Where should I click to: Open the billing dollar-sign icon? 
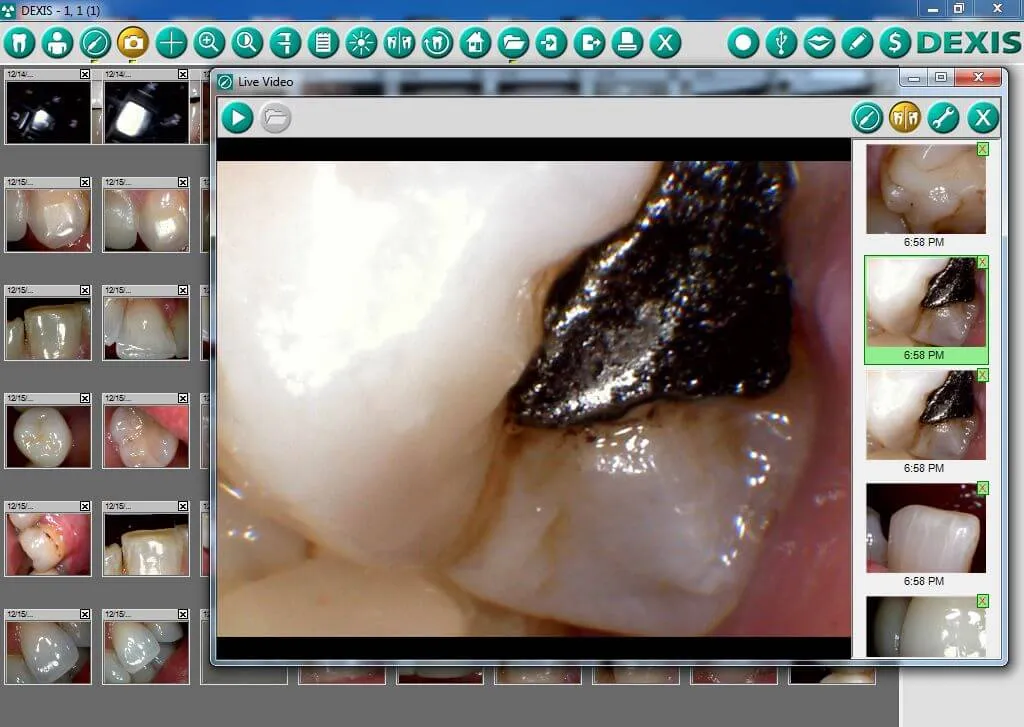coord(894,44)
